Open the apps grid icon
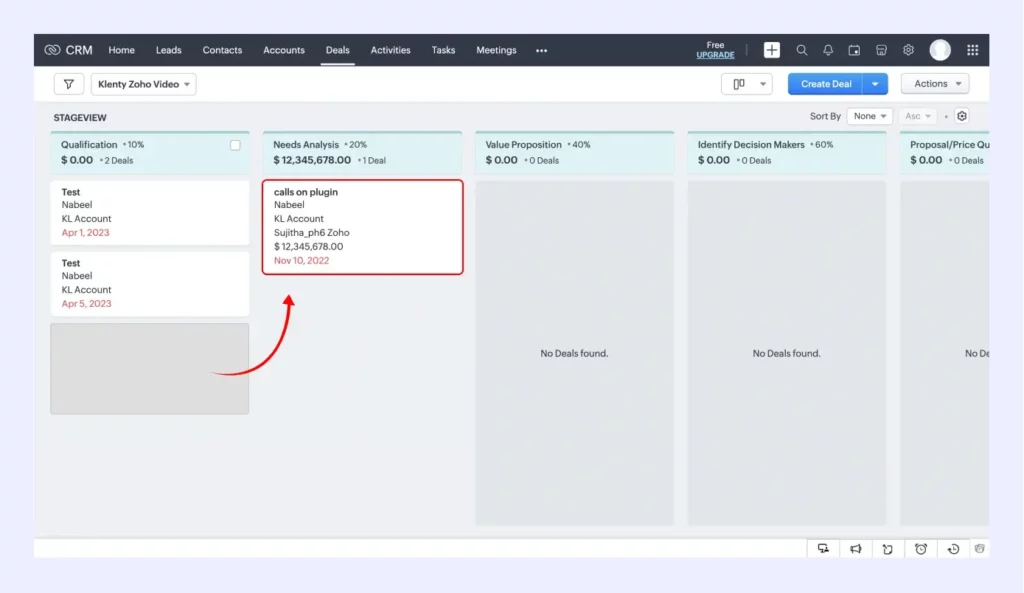1024x593 pixels. pyautogui.click(x=972, y=50)
